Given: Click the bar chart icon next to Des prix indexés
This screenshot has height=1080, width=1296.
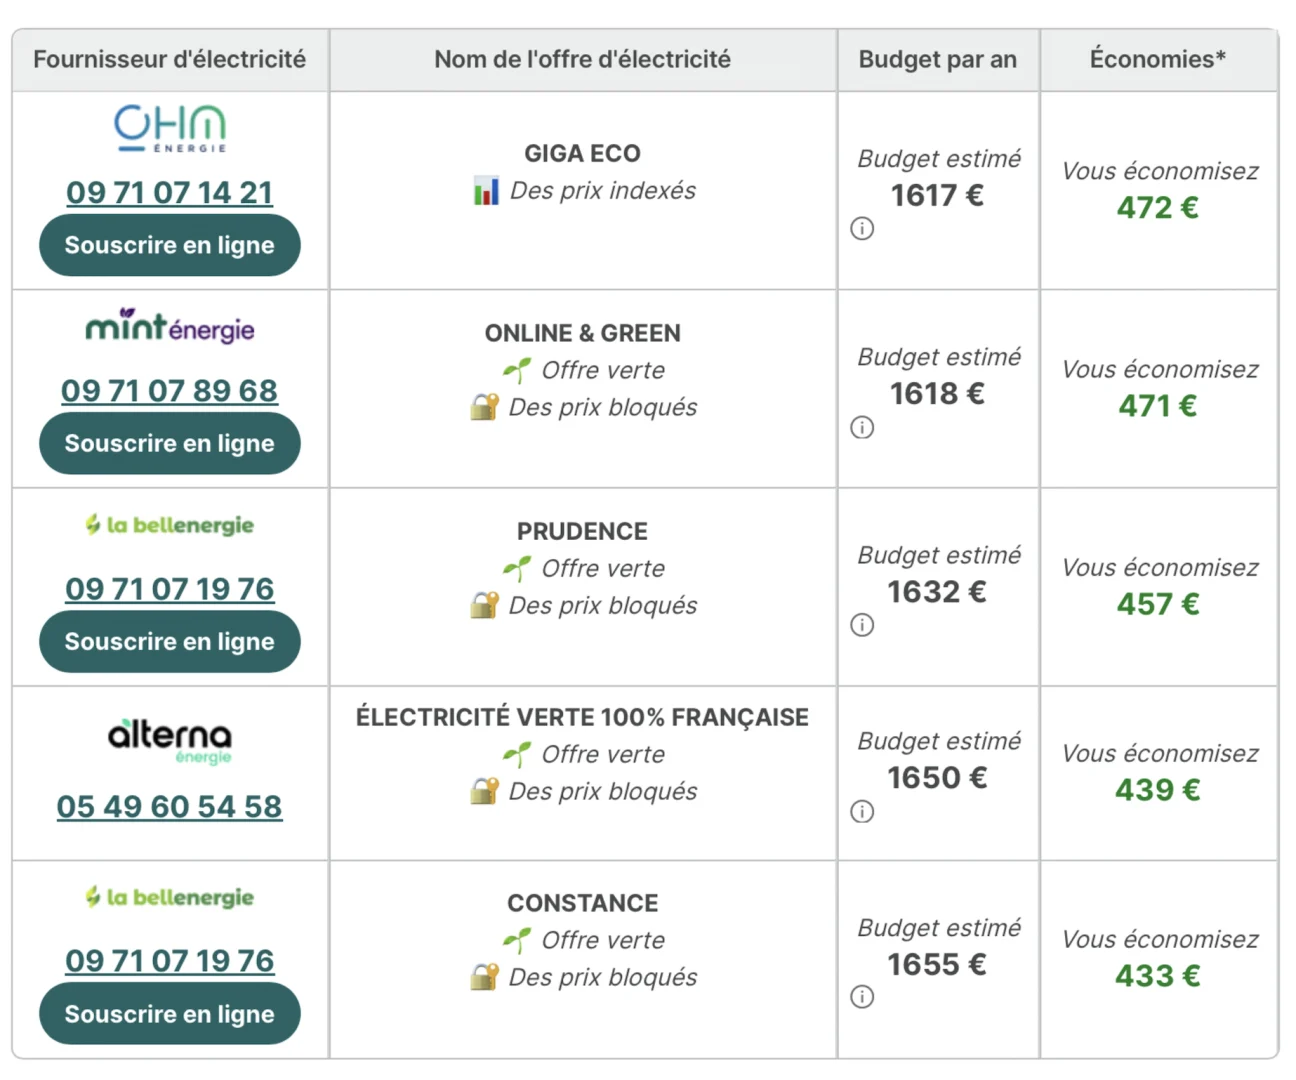Looking at the screenshot, I should click(x=485, y=190).
